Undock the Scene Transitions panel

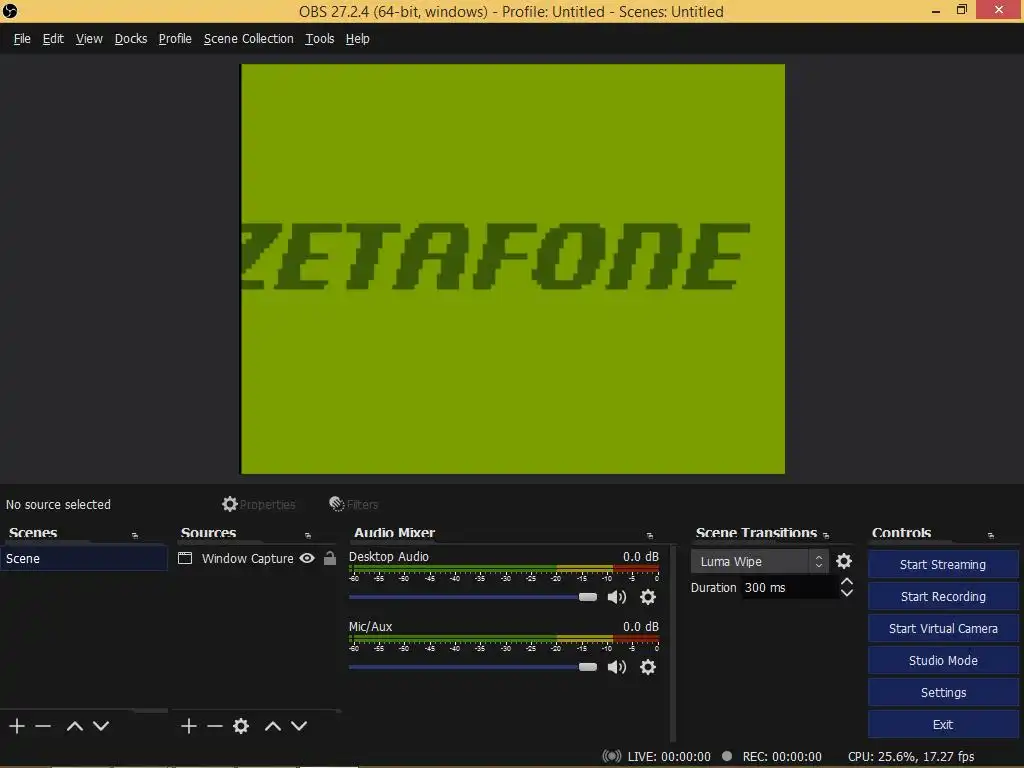(x=826, y=536)
